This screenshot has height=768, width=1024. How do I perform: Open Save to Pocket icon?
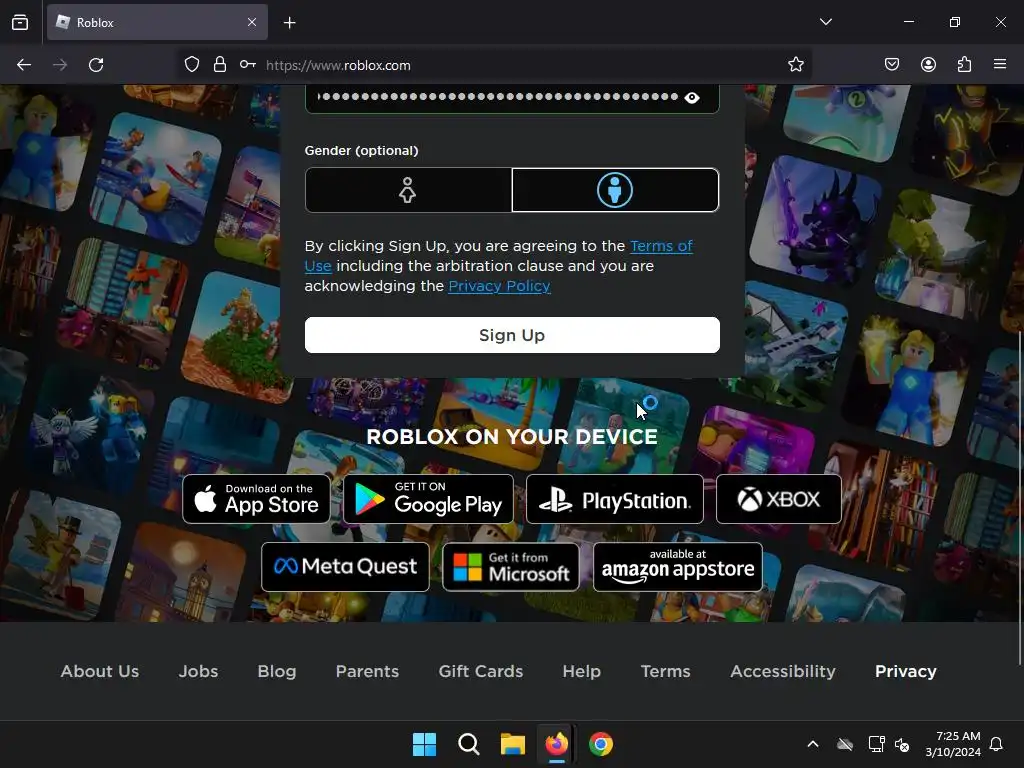tap(892, 65)
